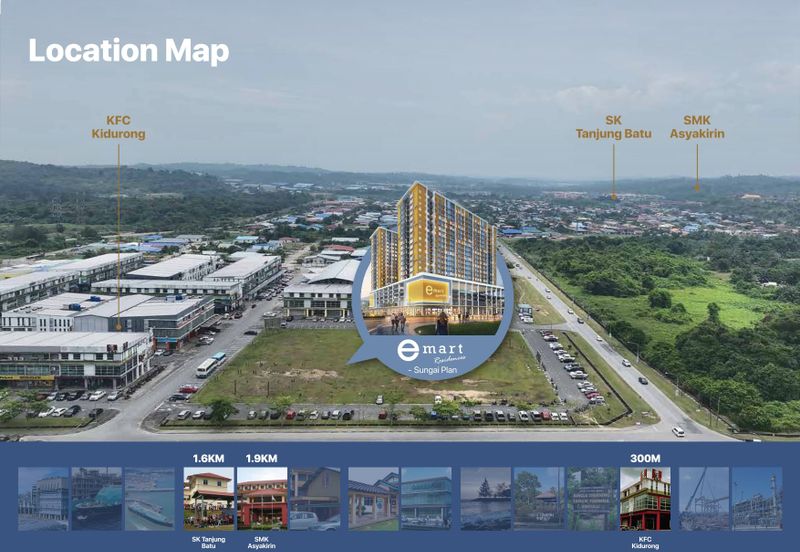
Task: Open the faded ship thumbnail in the bottom strip
Action: tap(149, 498)
